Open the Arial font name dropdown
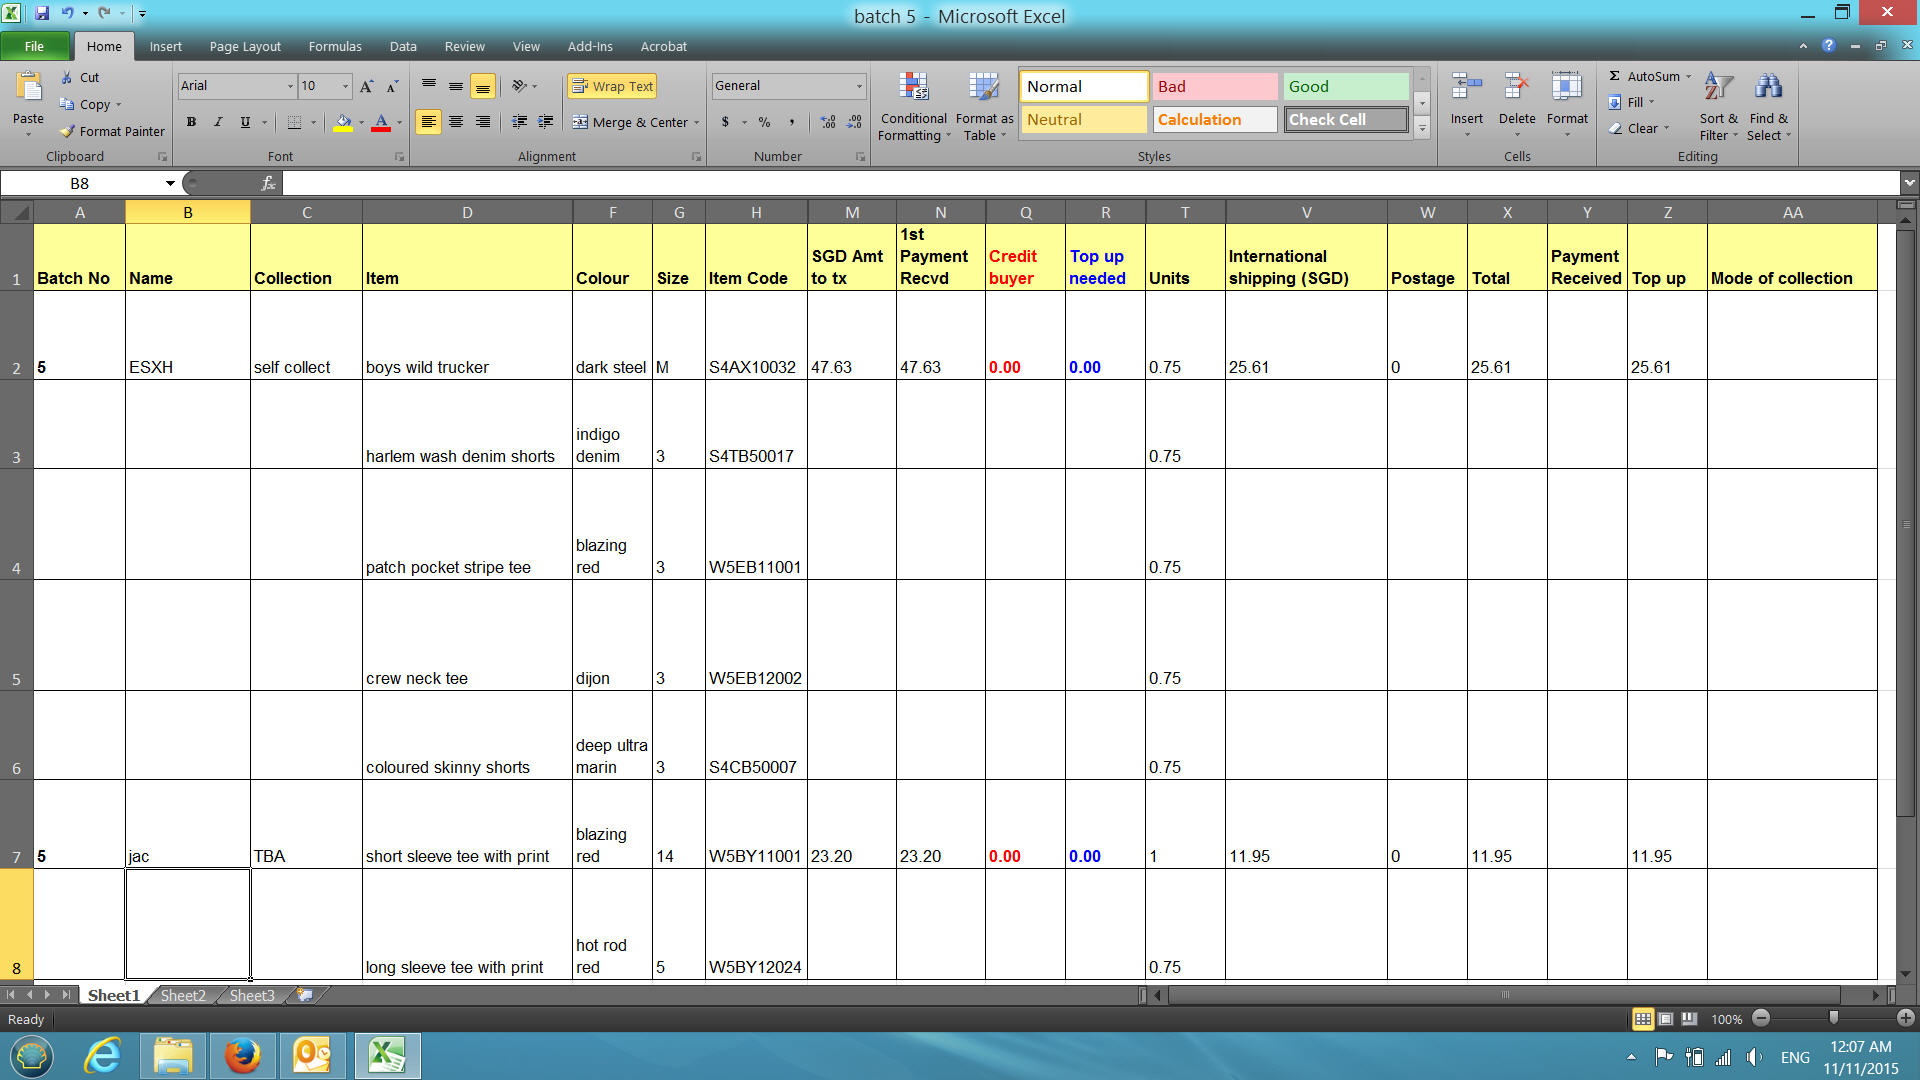Screen dimensions: 1920x1080 pos(290,86)
